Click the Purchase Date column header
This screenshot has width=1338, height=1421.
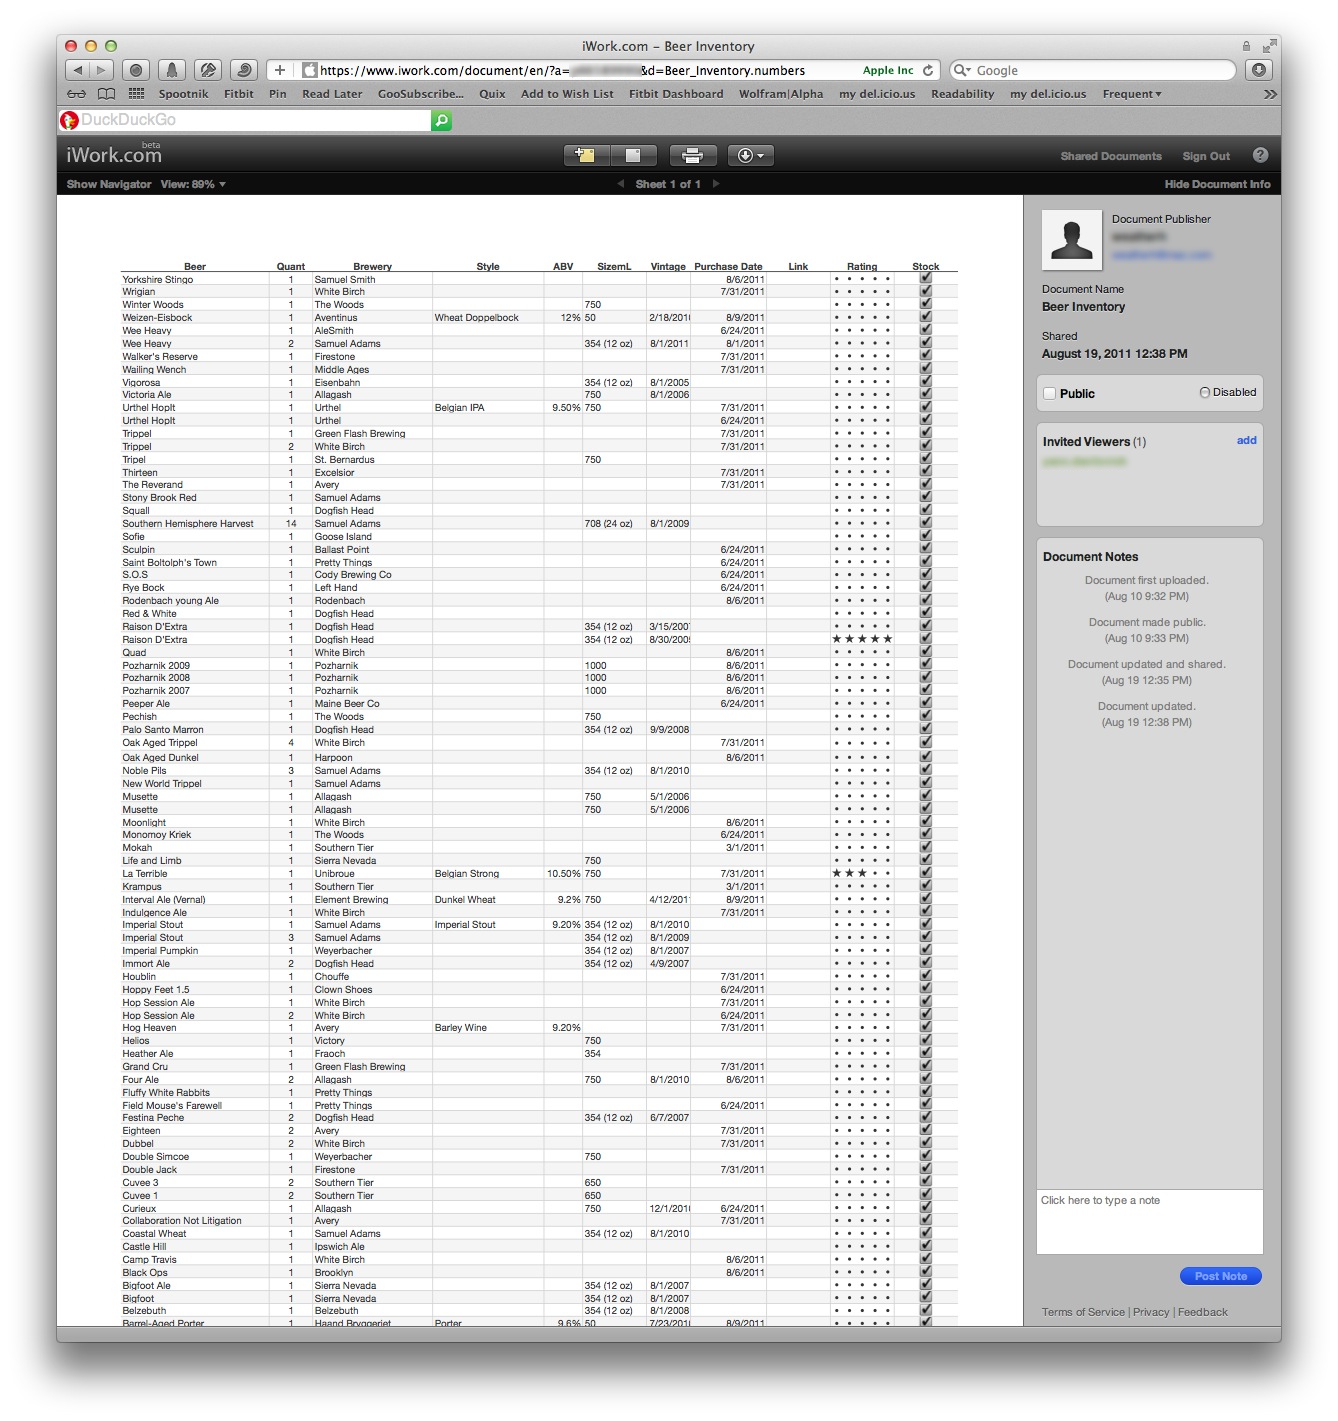coord(728,266)
